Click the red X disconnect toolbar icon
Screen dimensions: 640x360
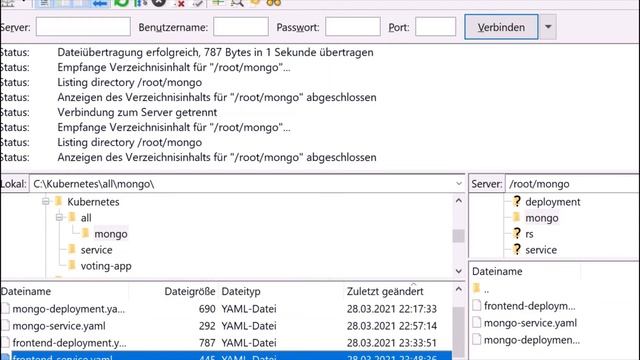coord(179,3)
